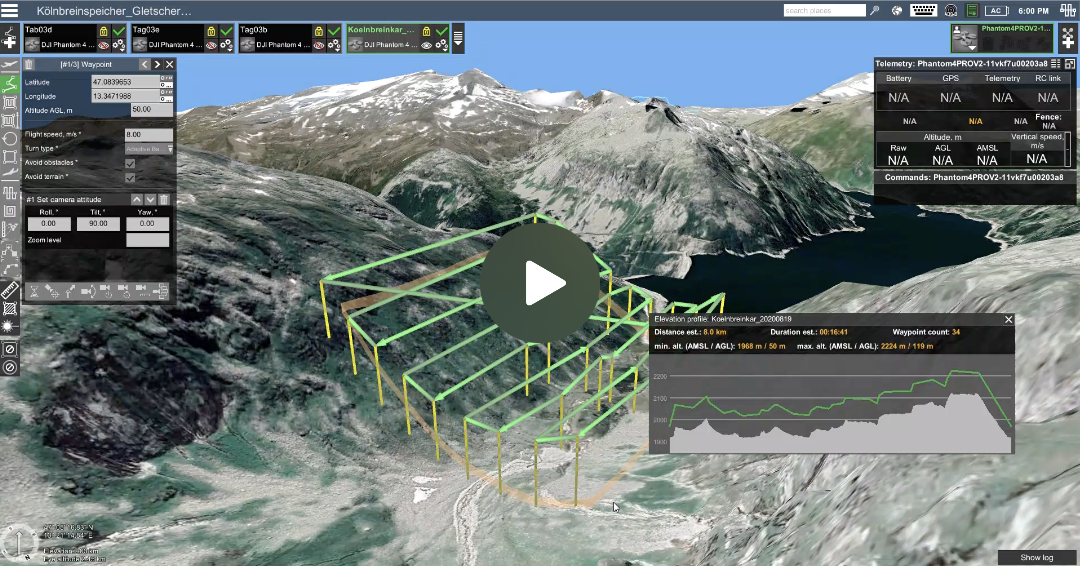Click the add vehicle icon top right
Image resolution: width=1080 pixels, height=568 pixels.
[1066, 38]
